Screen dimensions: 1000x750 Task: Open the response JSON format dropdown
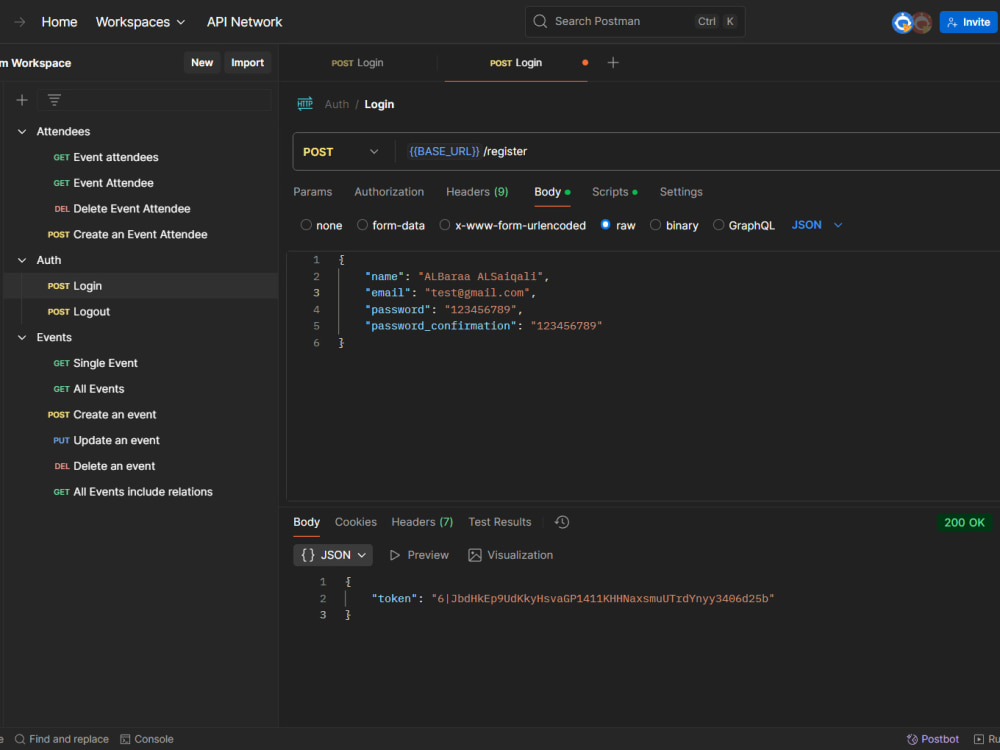click(333, 555)
